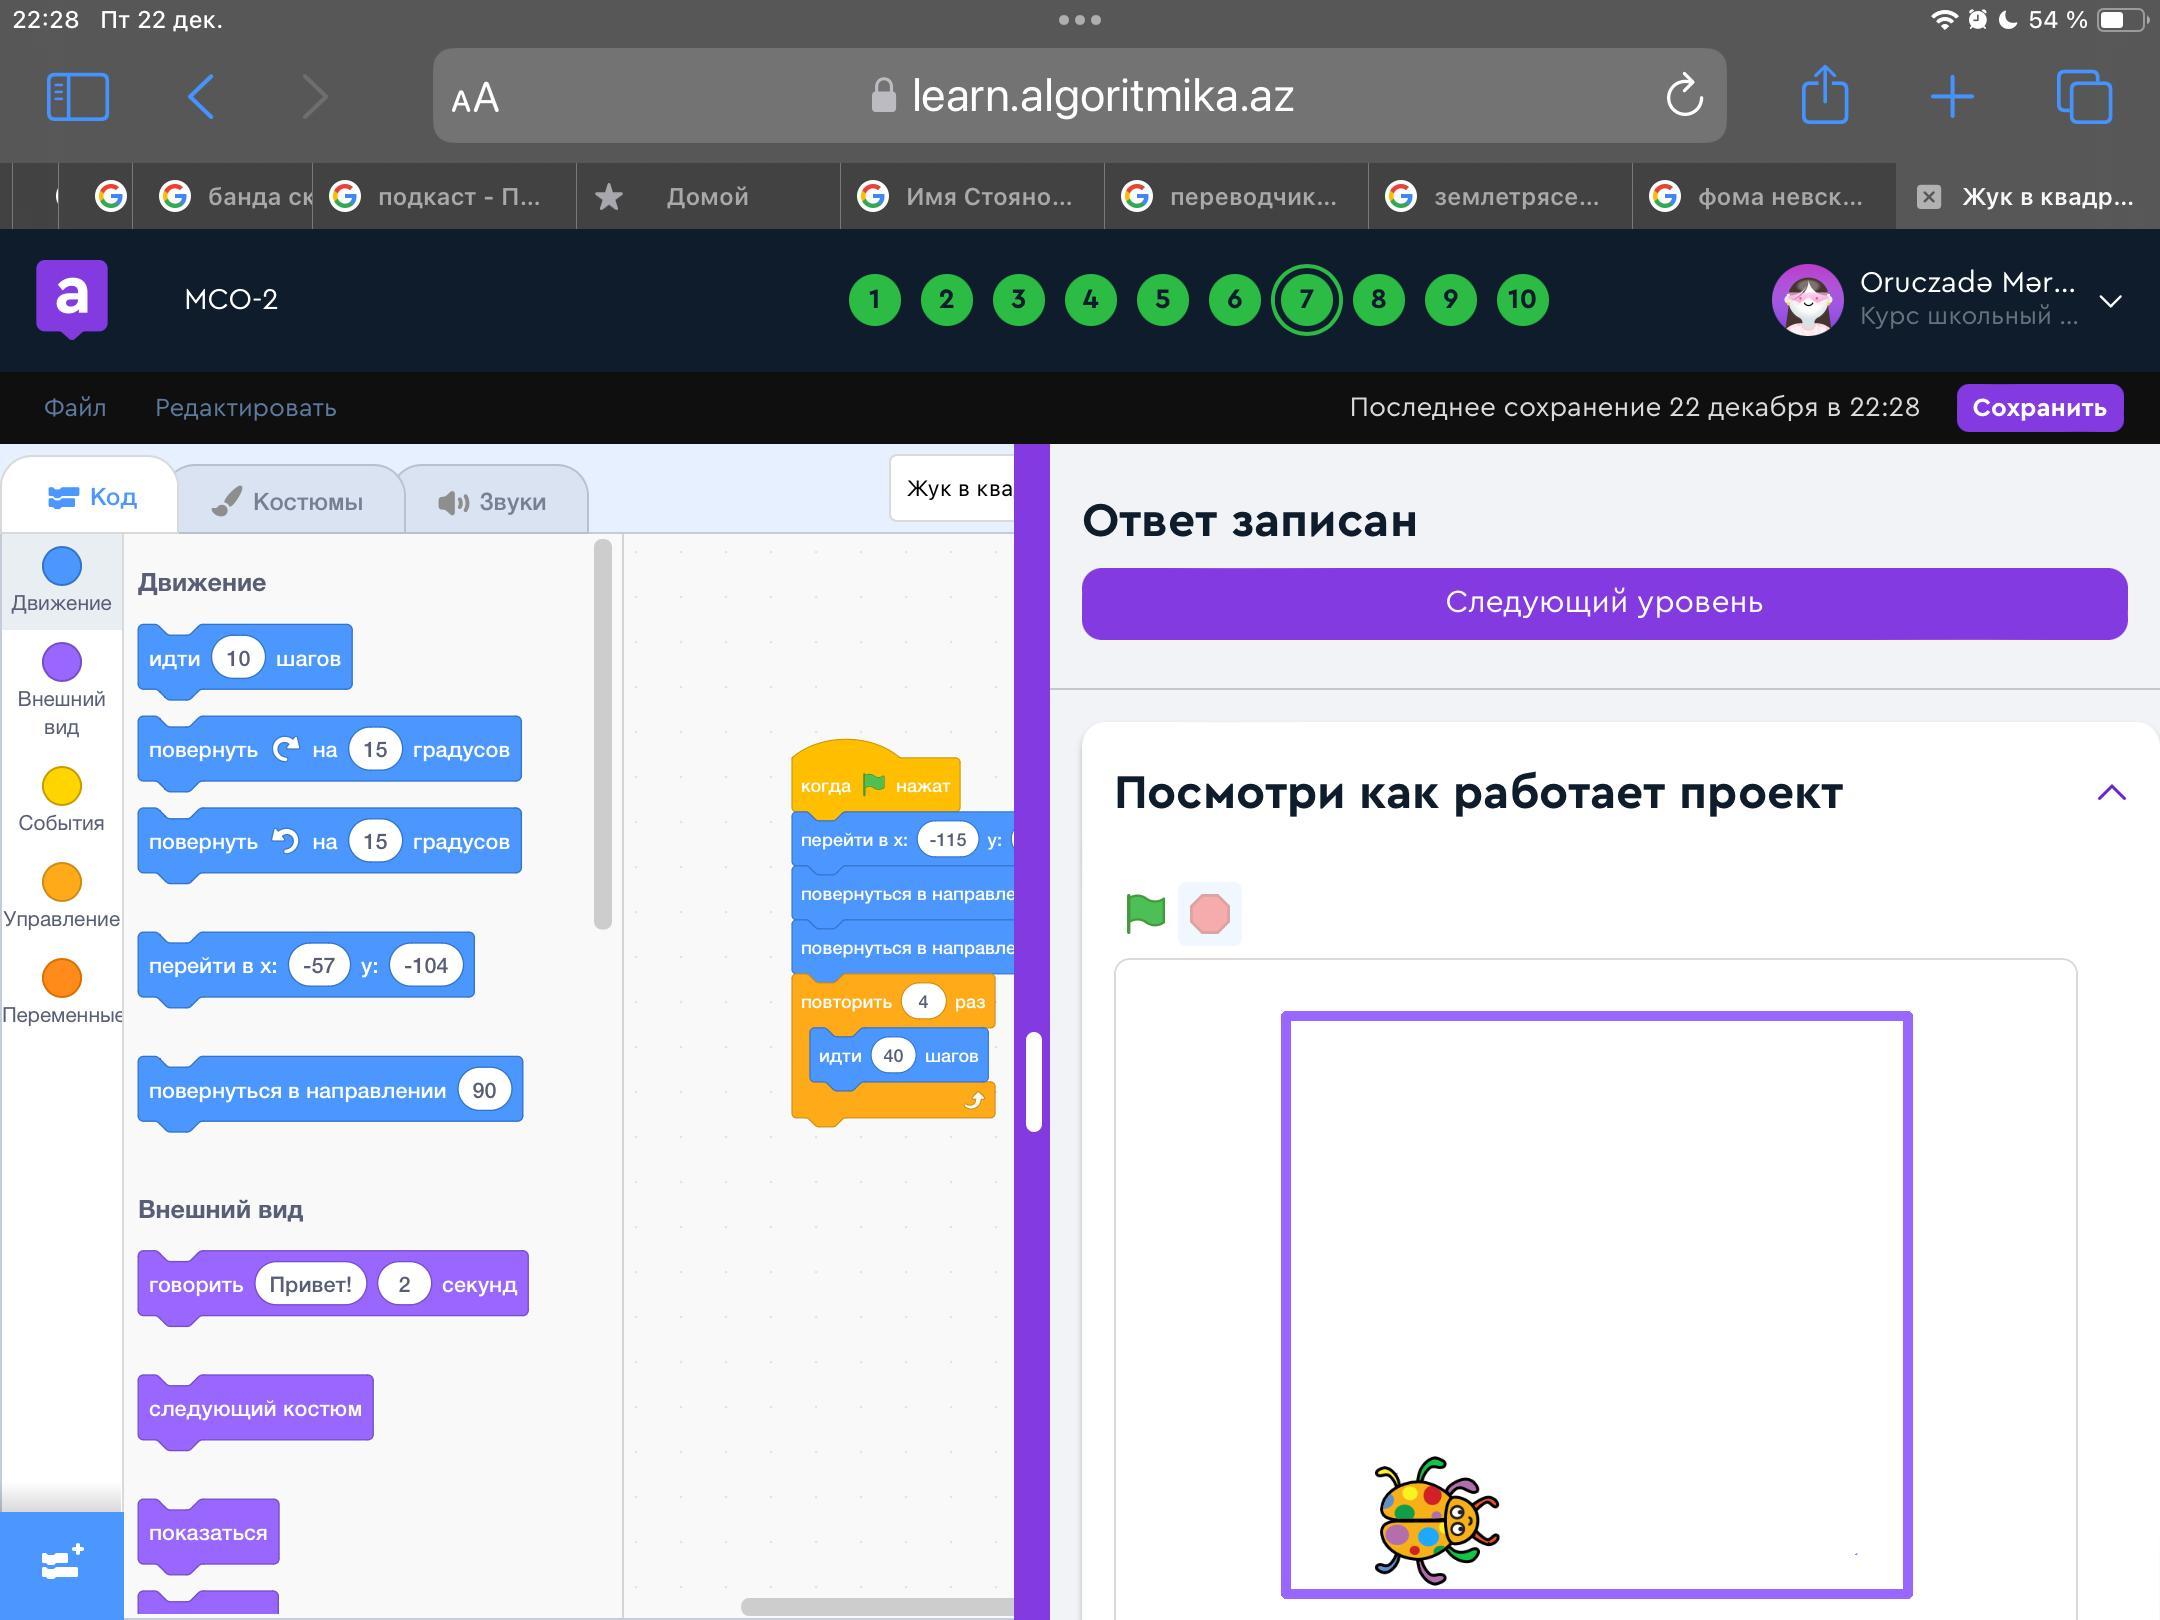Open the Файл menu

pyautogui.click(x=75, y=407)
